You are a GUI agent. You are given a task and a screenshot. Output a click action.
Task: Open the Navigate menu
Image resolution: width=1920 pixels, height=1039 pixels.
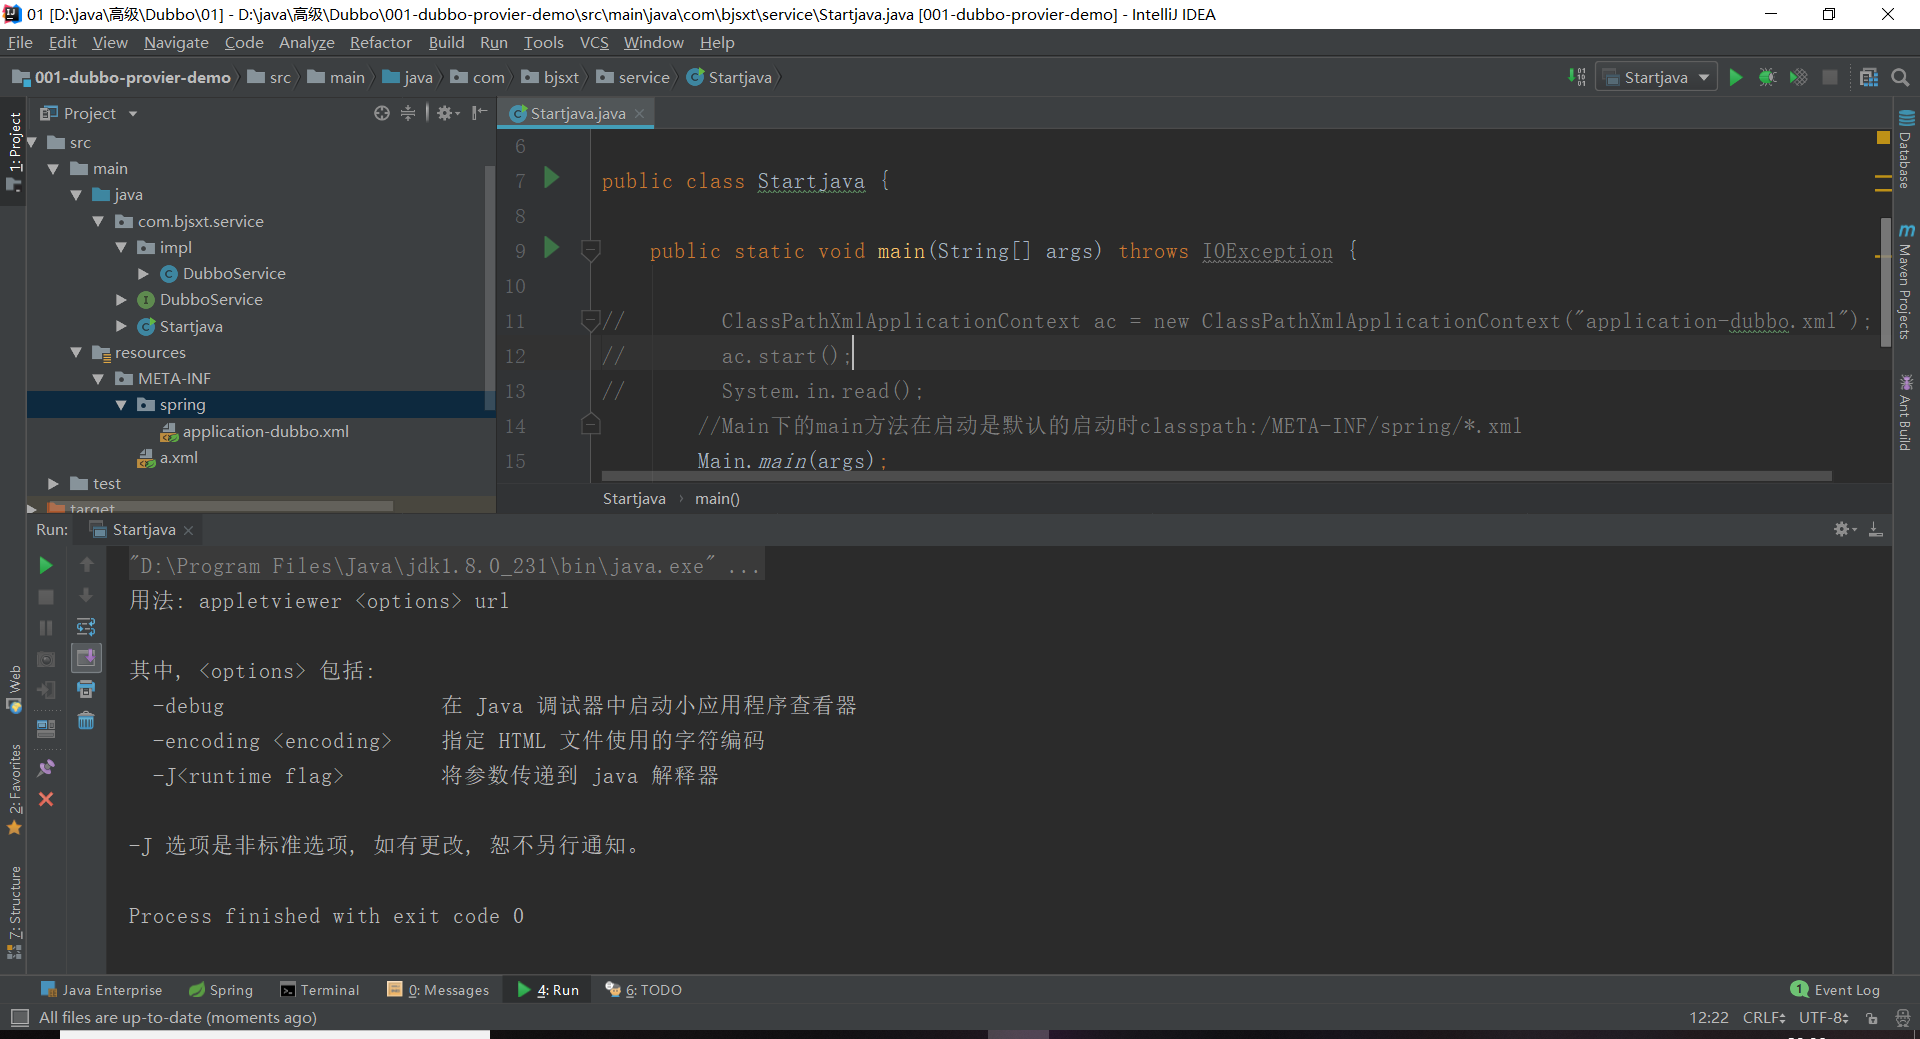(176, 42)
